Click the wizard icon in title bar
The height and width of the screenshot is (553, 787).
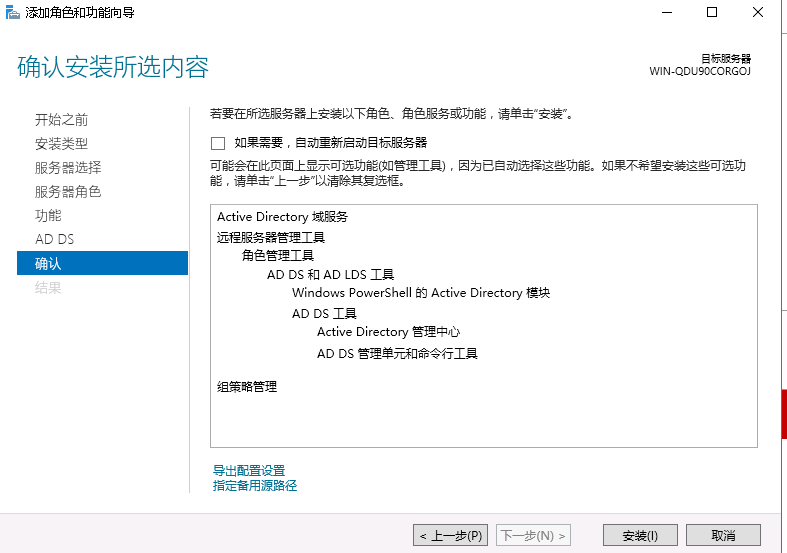13,12
